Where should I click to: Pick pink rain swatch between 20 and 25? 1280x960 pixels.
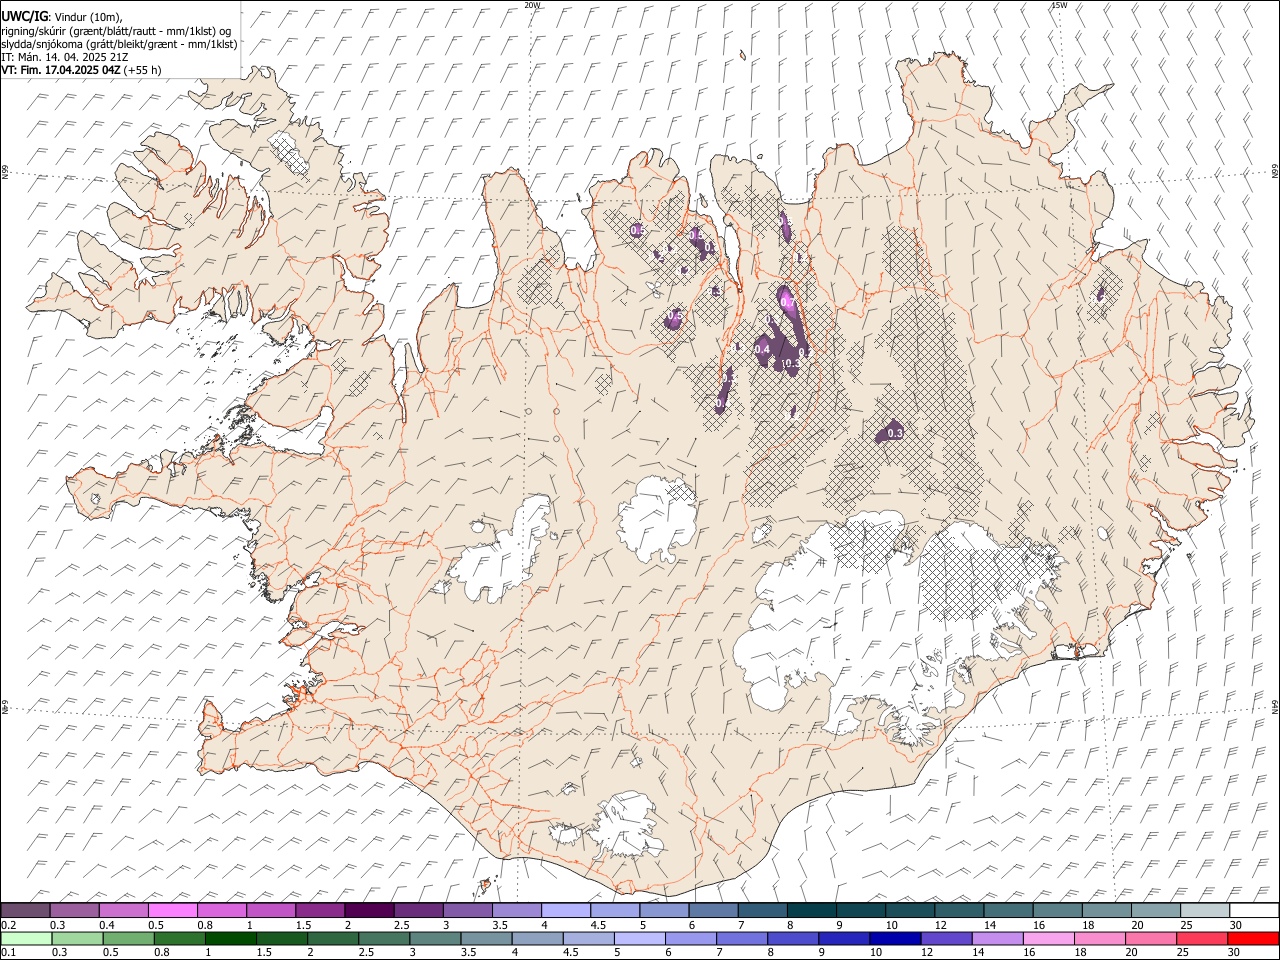1149,938
